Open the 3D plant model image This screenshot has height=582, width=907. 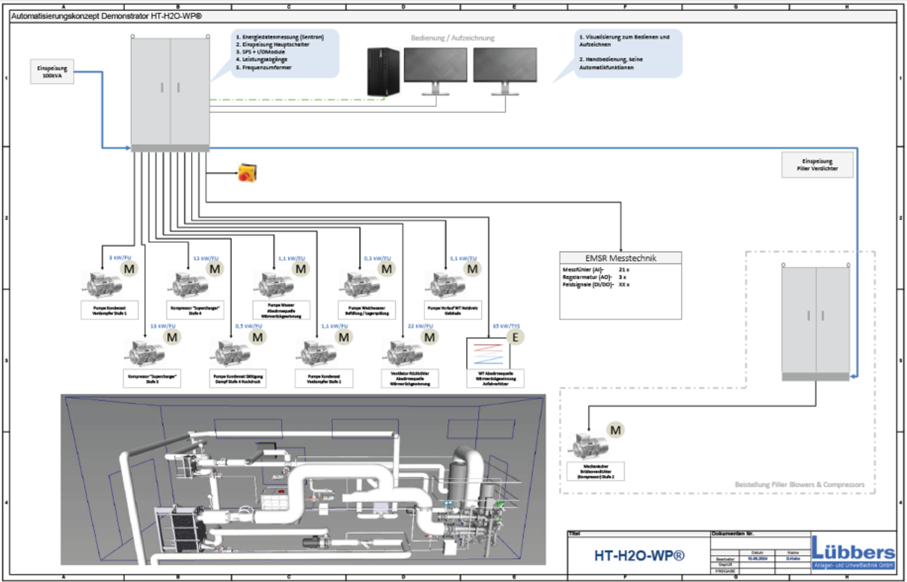[301, 478]
